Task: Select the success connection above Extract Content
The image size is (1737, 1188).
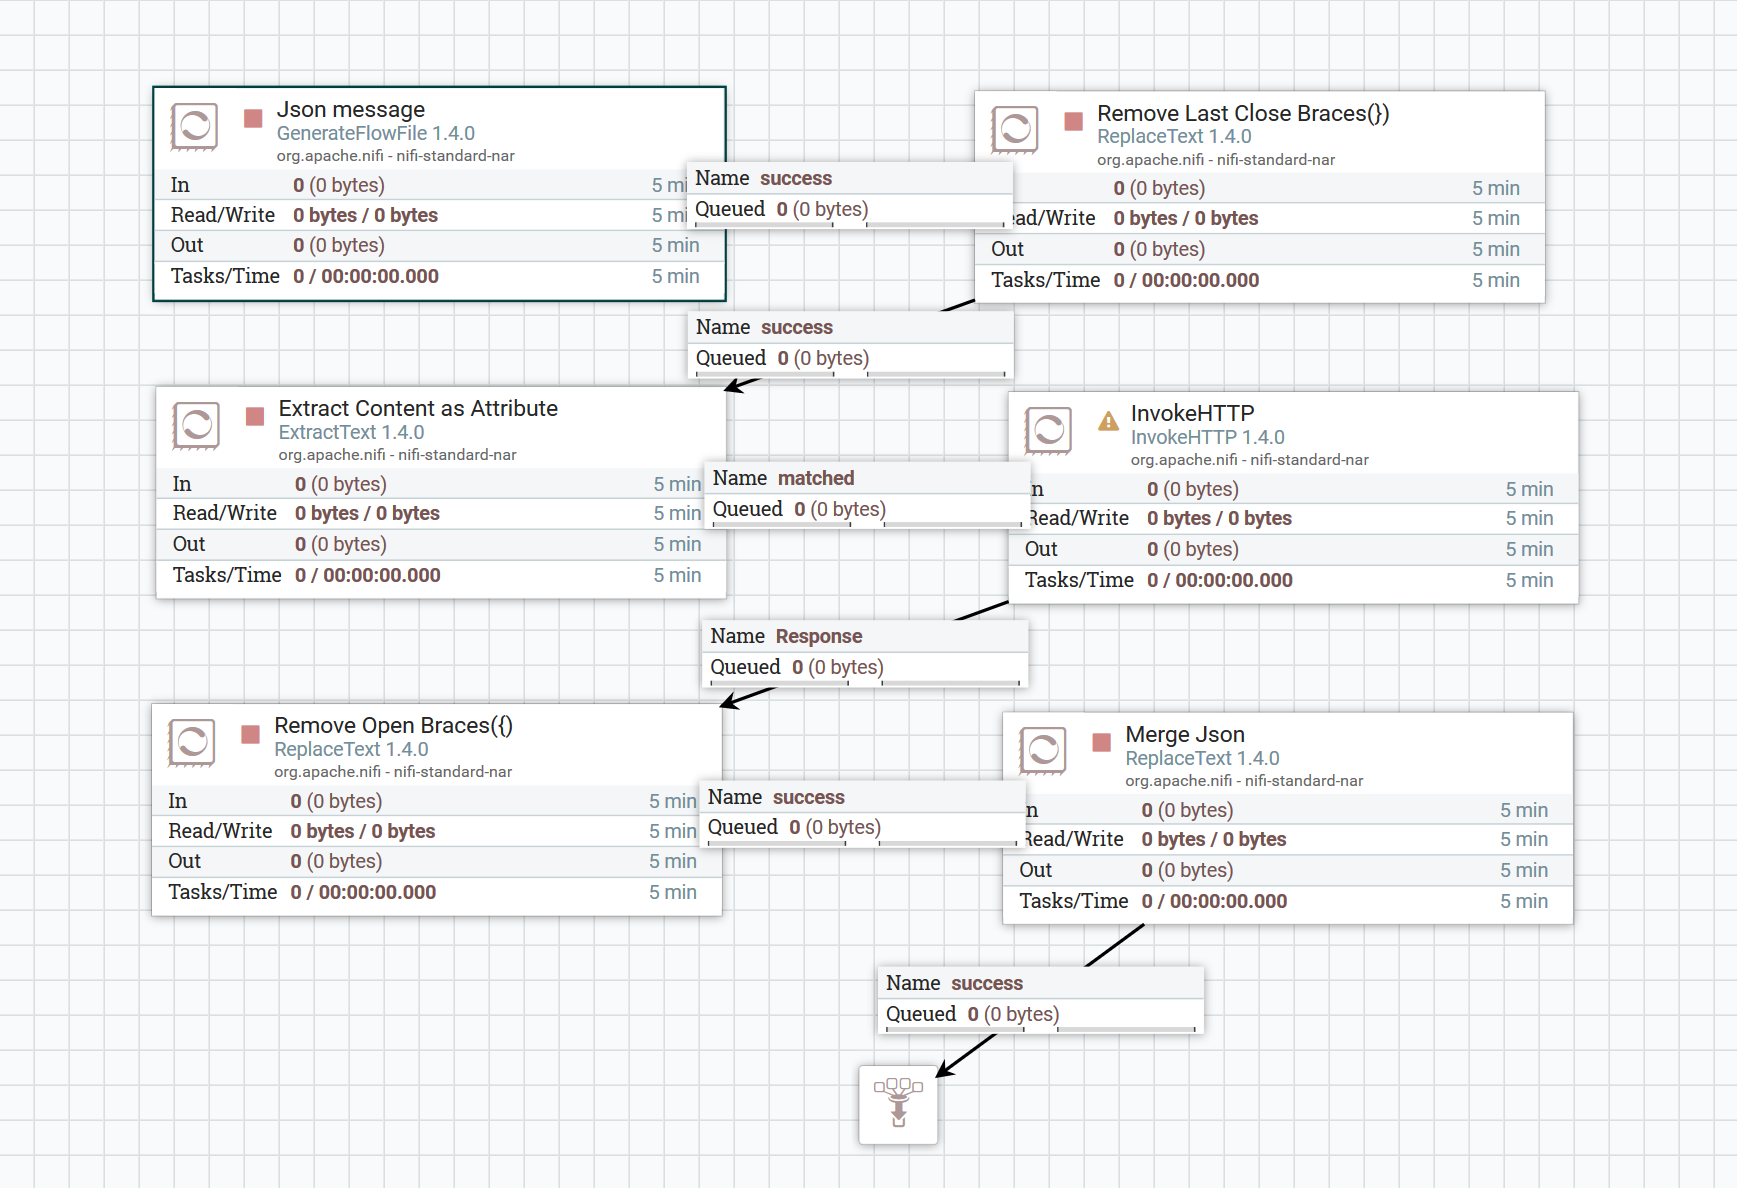Action: (x=850, y=343)
